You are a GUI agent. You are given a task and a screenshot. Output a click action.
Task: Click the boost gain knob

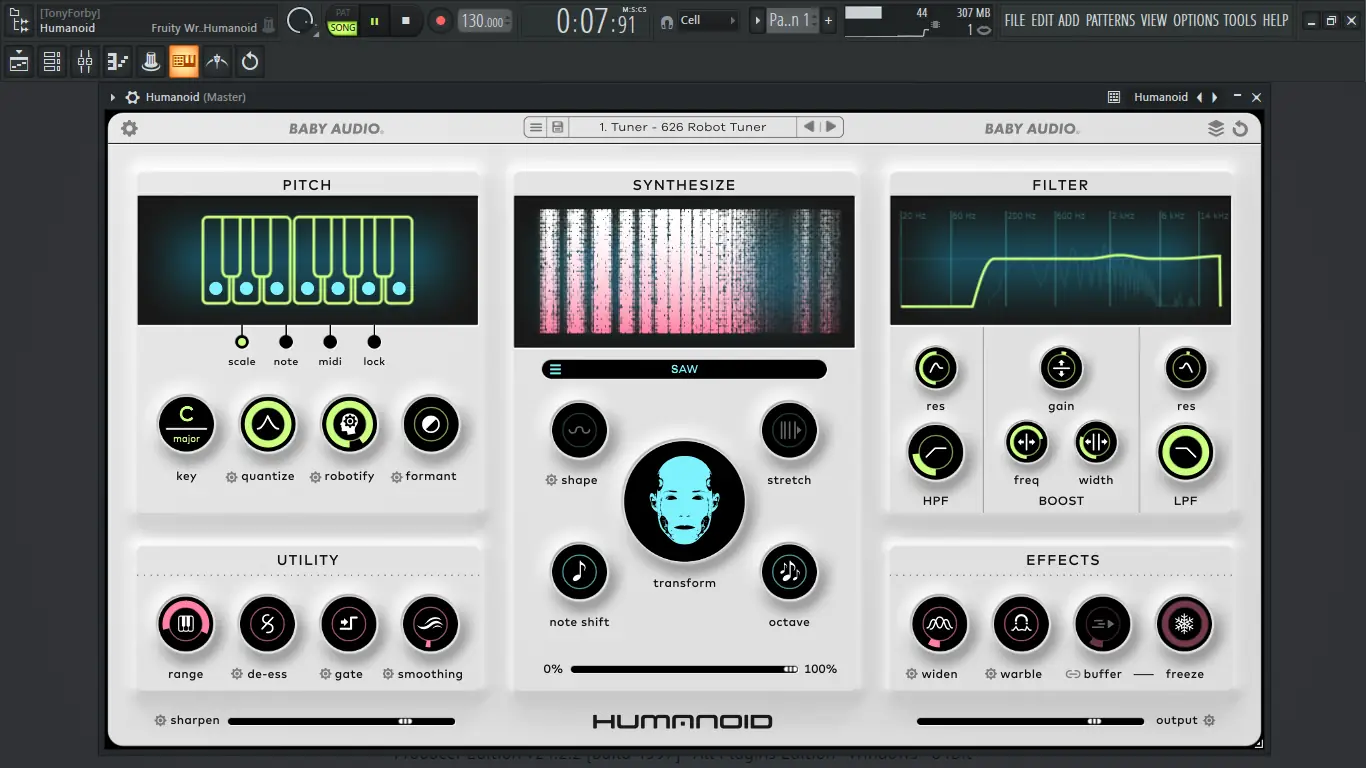pyautogui.click(x=1061, y=369)
